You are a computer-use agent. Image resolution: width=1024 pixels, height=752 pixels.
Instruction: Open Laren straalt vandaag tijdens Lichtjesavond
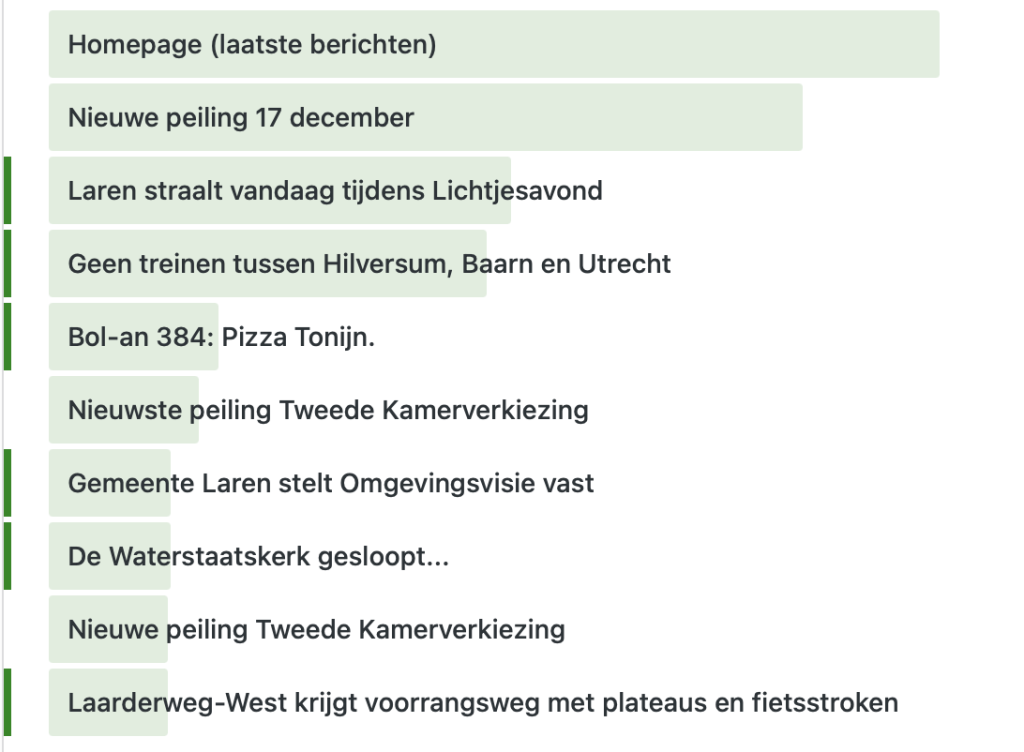click(335, 191)
